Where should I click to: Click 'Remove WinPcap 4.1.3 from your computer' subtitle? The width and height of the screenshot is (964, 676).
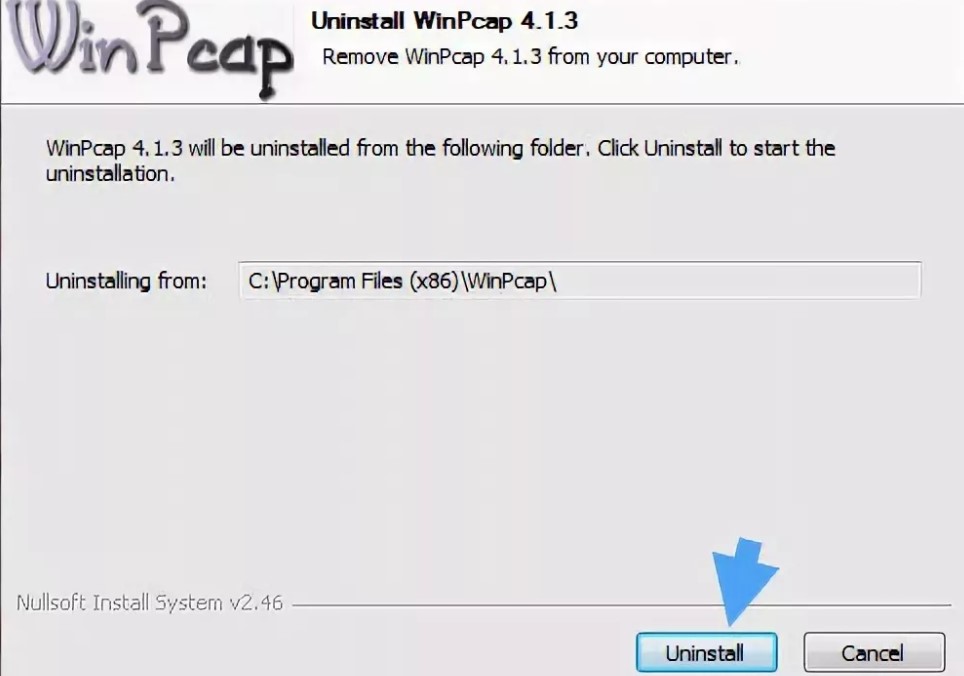tap(531, 57)
